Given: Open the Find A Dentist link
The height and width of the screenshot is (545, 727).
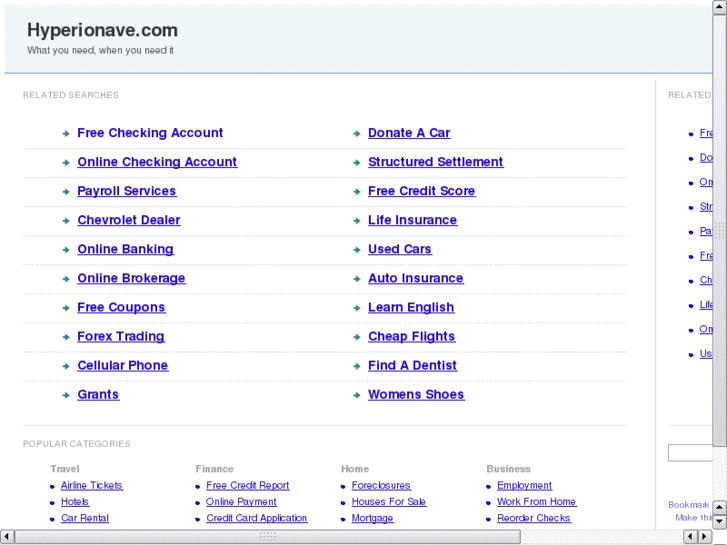Looking at the screenshot, I should (x=413, y=365).
